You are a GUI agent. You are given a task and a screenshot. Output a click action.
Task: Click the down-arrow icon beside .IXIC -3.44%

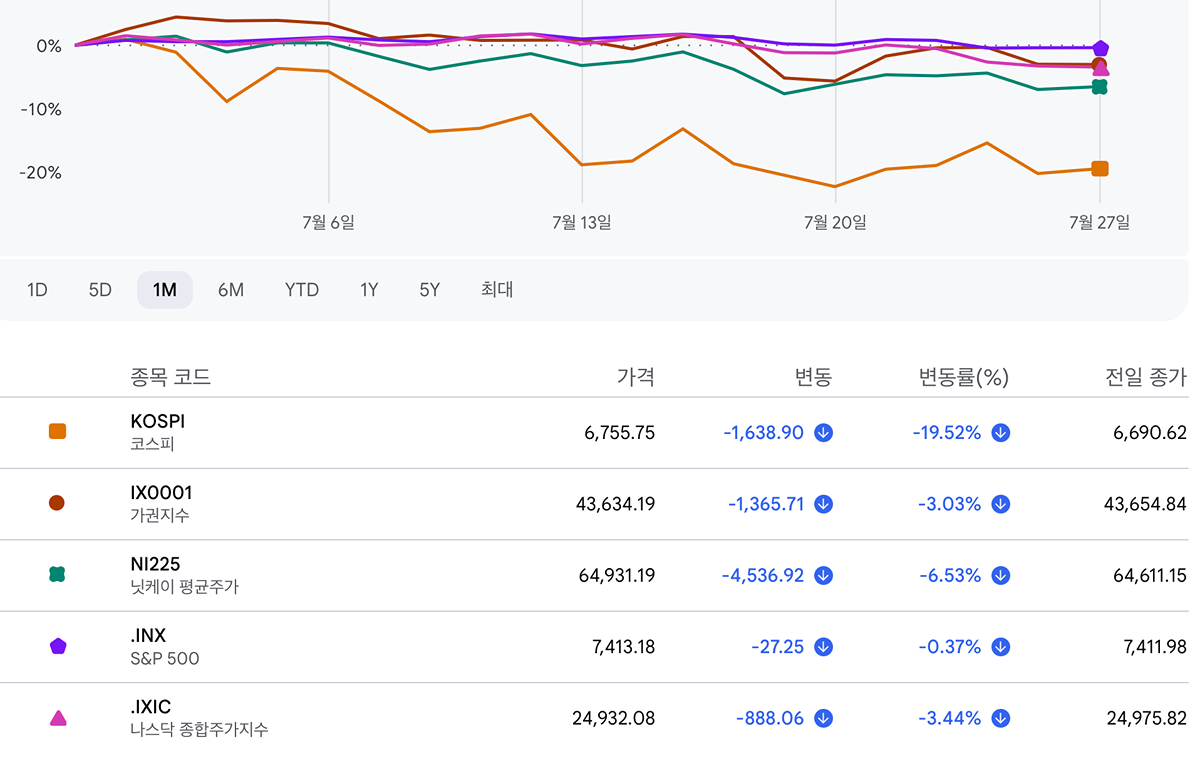click(1001, 718)
